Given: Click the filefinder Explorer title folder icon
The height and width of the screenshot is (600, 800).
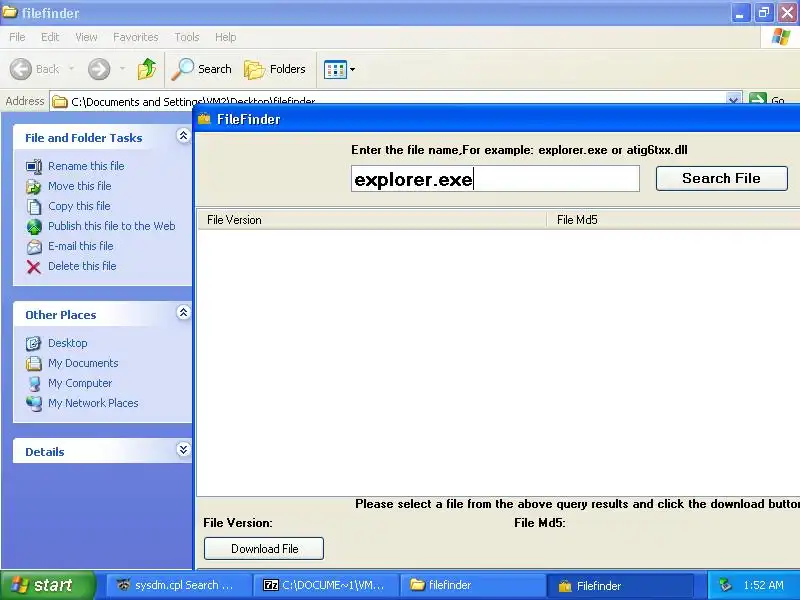Looking at the screenshot, I should click(10, 12).
